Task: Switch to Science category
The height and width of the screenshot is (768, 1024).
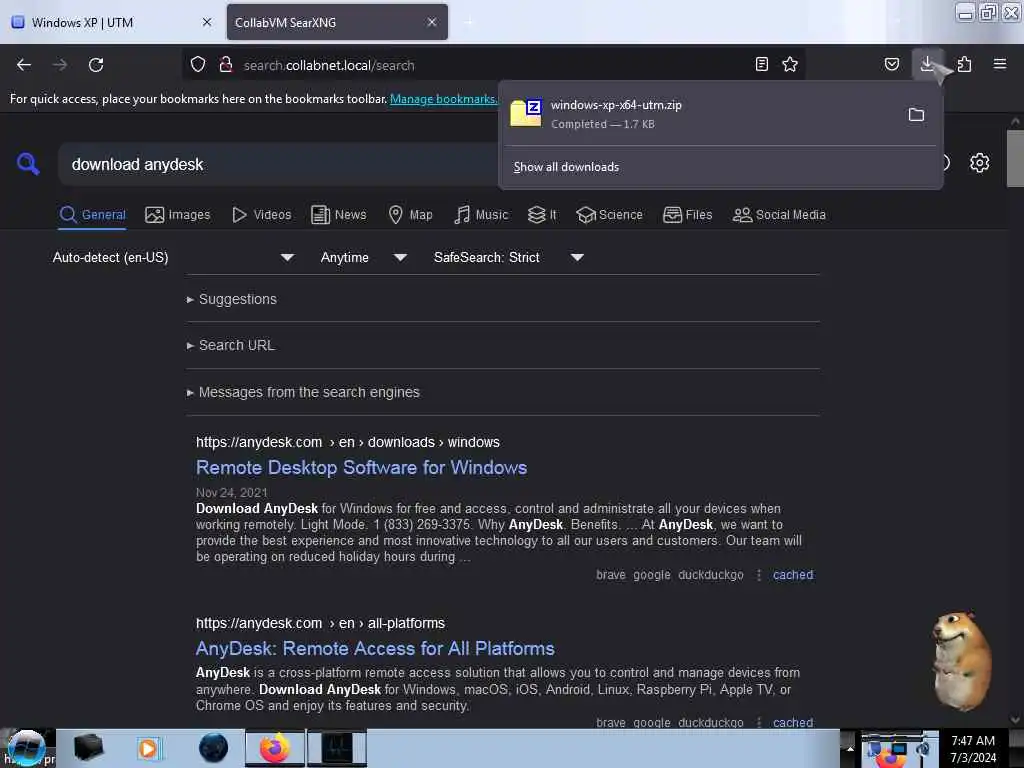Action: coord(609,215)
